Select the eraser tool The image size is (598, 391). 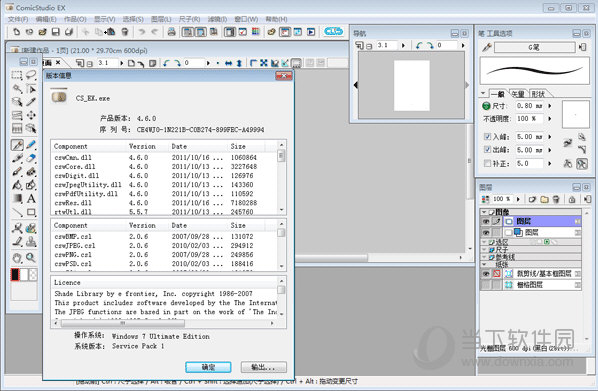click(x=31, y=158)
